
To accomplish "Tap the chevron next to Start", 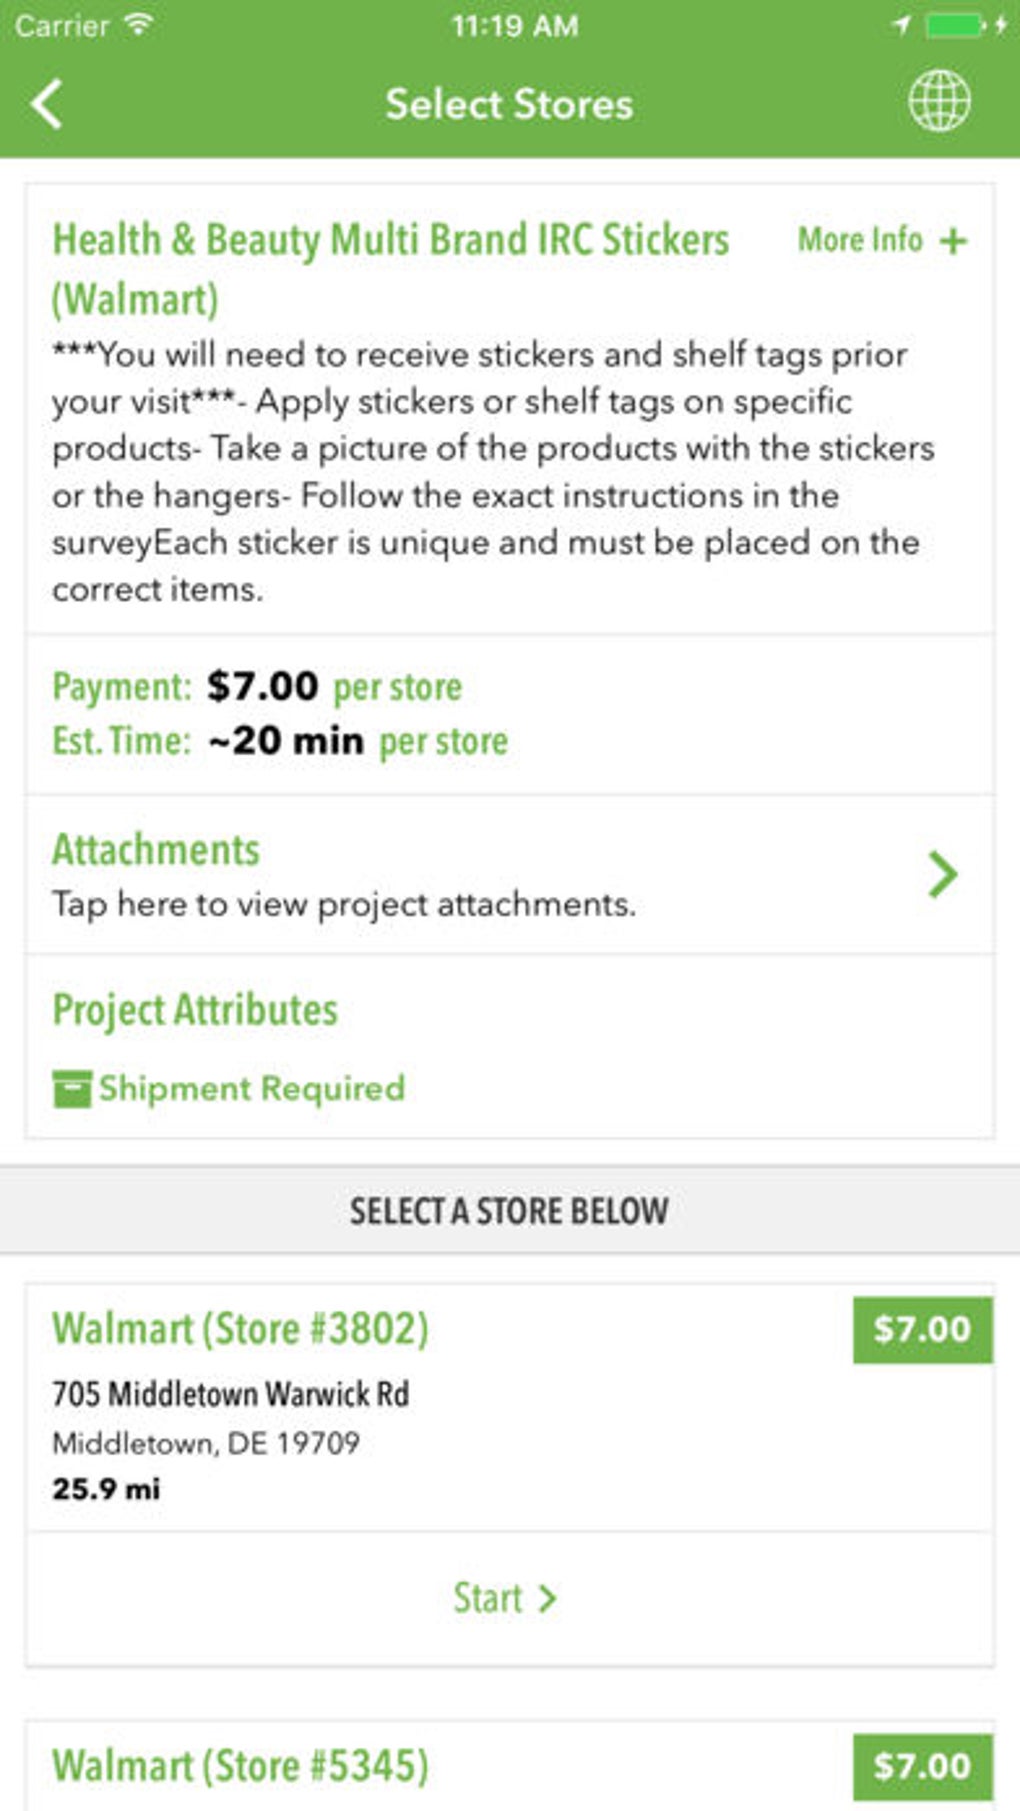I will [x=547, y=1598].
